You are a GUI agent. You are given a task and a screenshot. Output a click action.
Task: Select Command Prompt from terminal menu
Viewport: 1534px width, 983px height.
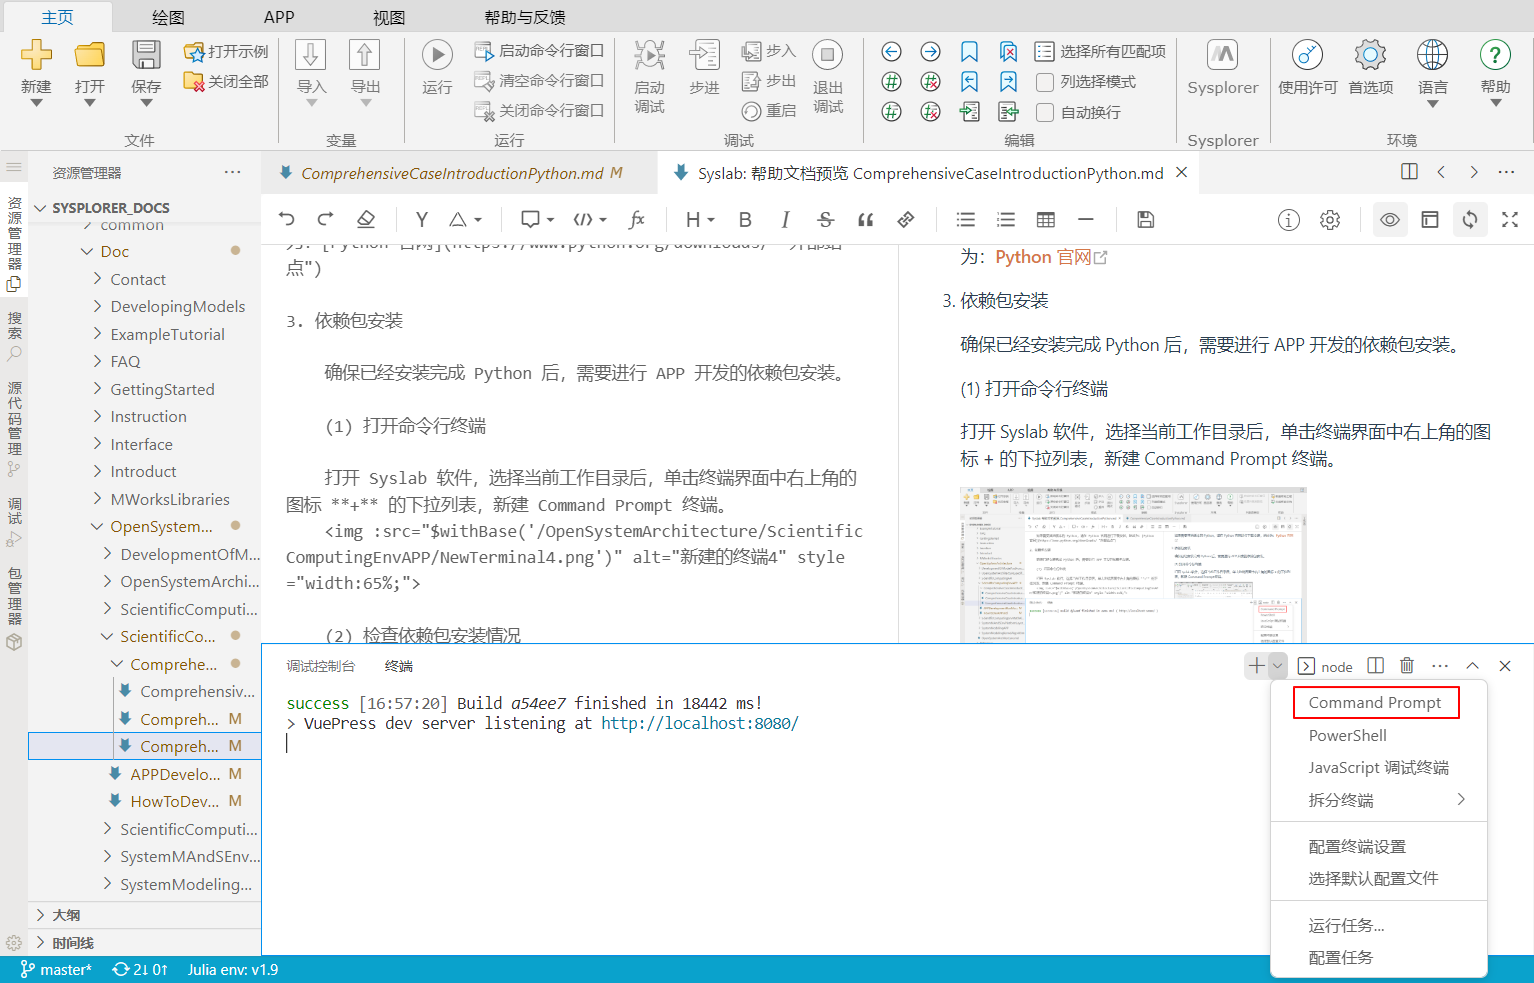pyautogui.click(x=1375, y=703)
